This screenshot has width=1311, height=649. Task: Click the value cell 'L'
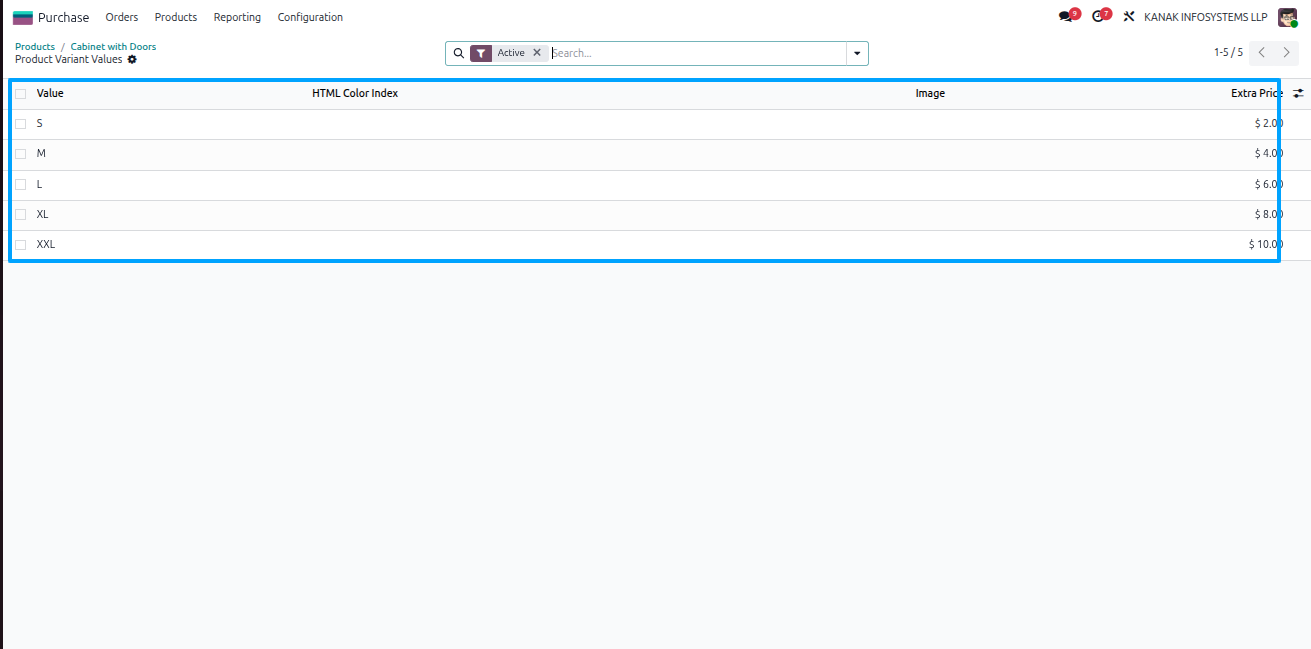pyautogui.click(x=39, y=184)
